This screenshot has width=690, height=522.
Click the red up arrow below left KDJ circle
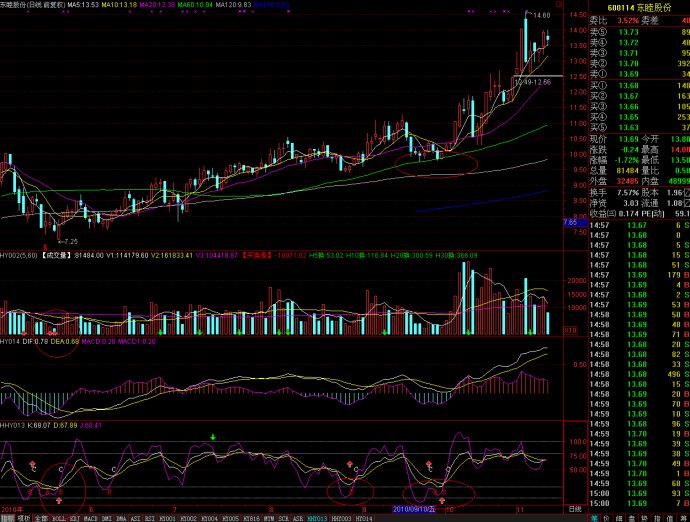59,497
